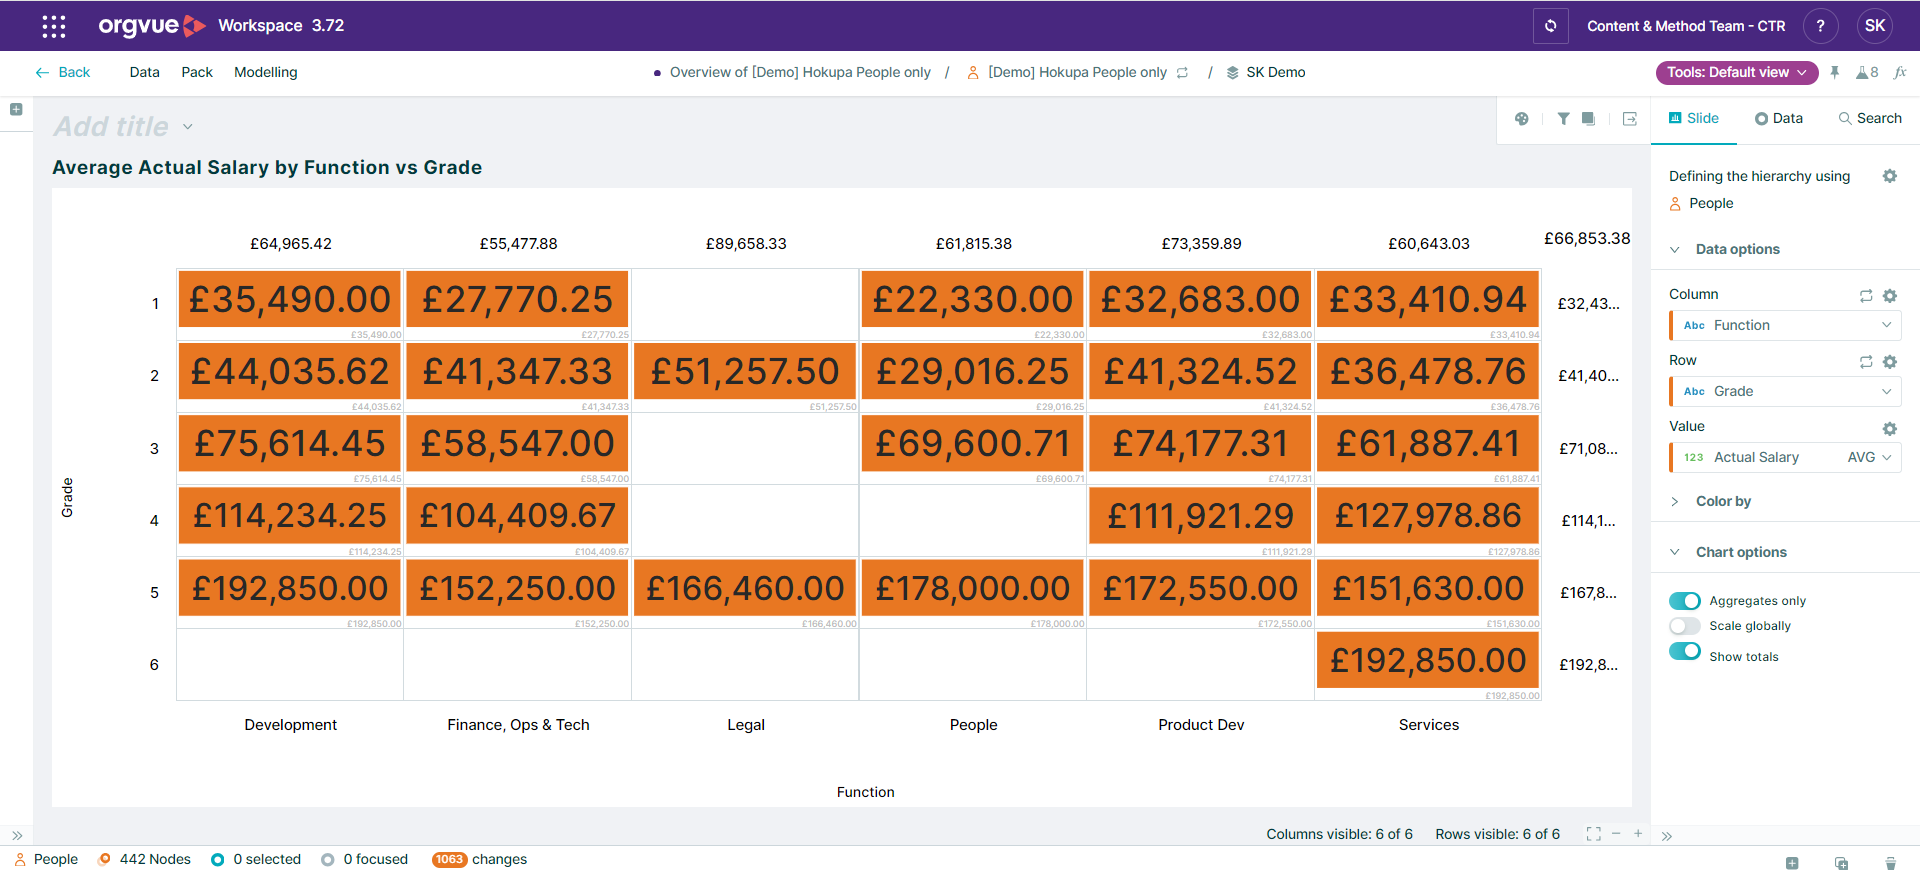
Task: Select Development Grade 1 cell £35,490.00
Action: click(x=290, y=299)
